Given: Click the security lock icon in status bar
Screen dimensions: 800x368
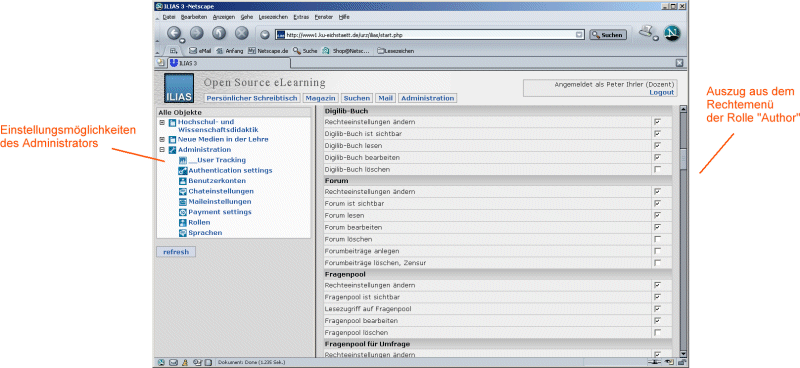Looking at the screenshot, I should coord(681,363).
